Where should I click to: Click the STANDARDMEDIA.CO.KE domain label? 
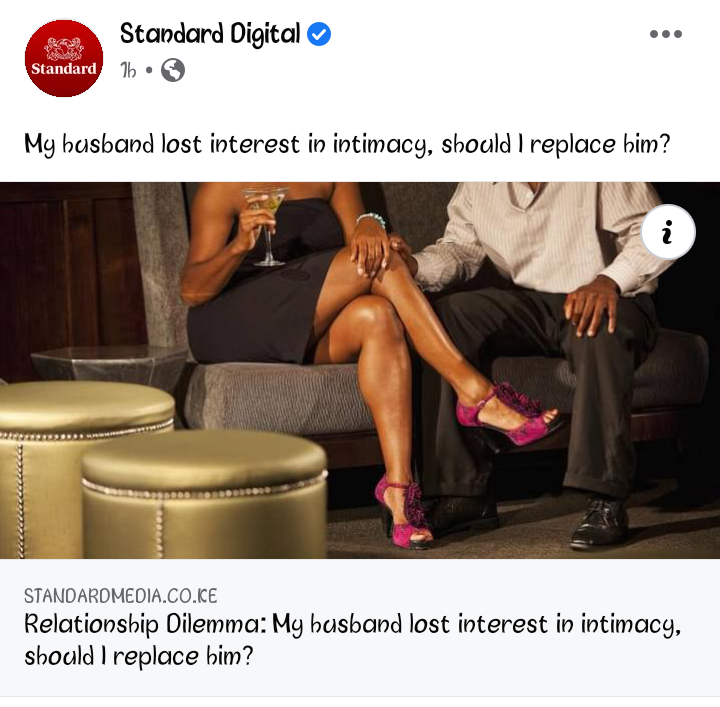click(x=120, y=596)
